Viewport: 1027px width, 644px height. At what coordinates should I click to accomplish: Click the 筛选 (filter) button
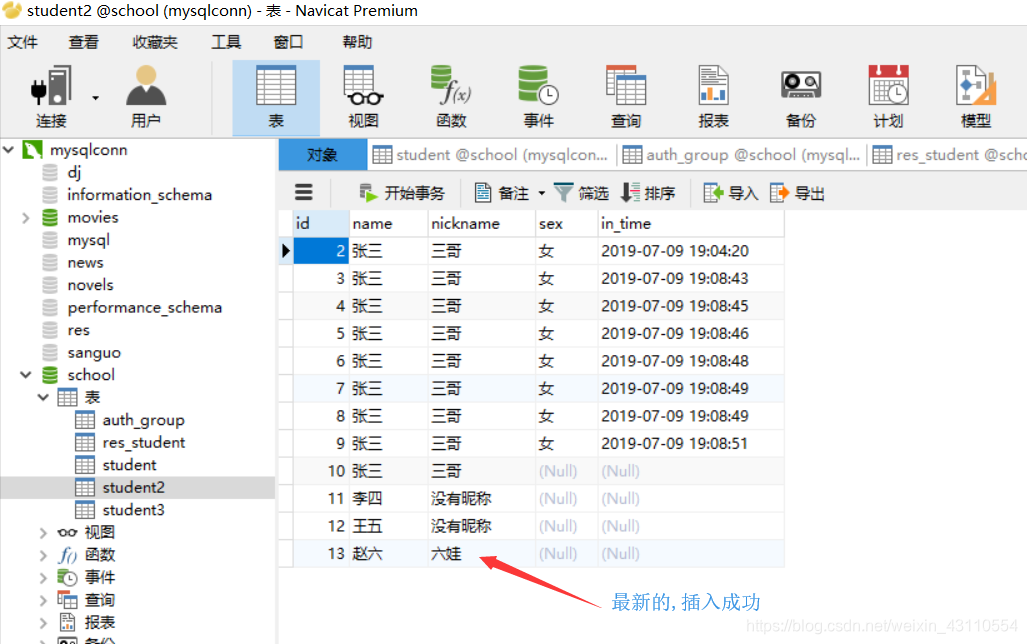(582, 193)
